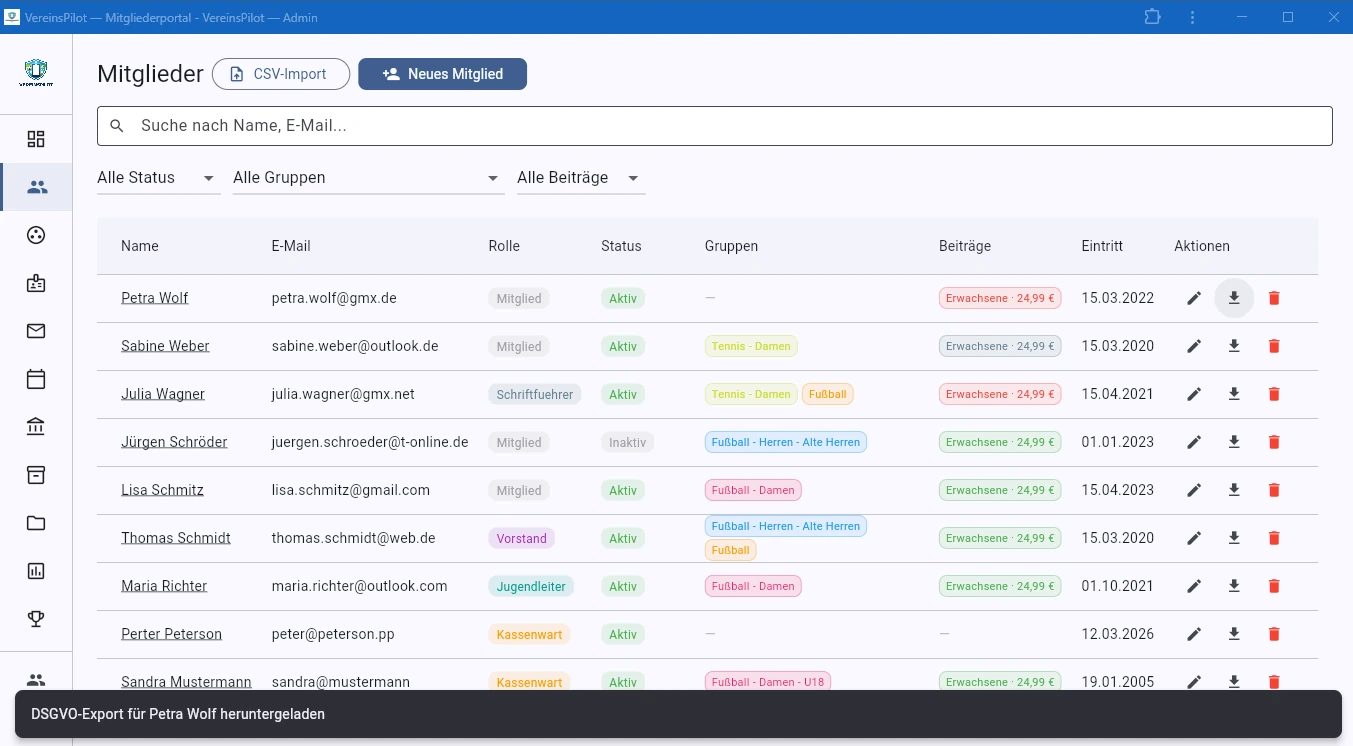Delete Jürgen Schröder using the trash icon
The image size is (1353, 746).
(1274, 442)
